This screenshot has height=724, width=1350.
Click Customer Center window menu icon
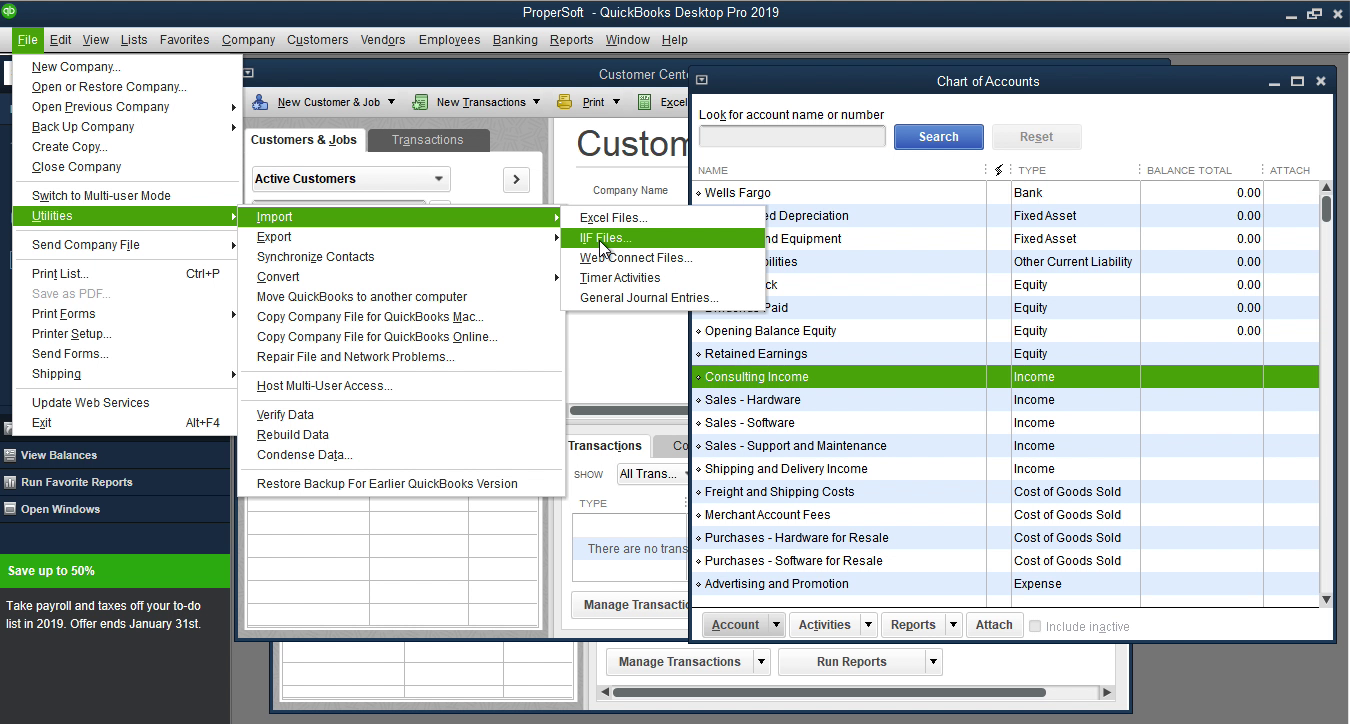[x=248, y=73]
